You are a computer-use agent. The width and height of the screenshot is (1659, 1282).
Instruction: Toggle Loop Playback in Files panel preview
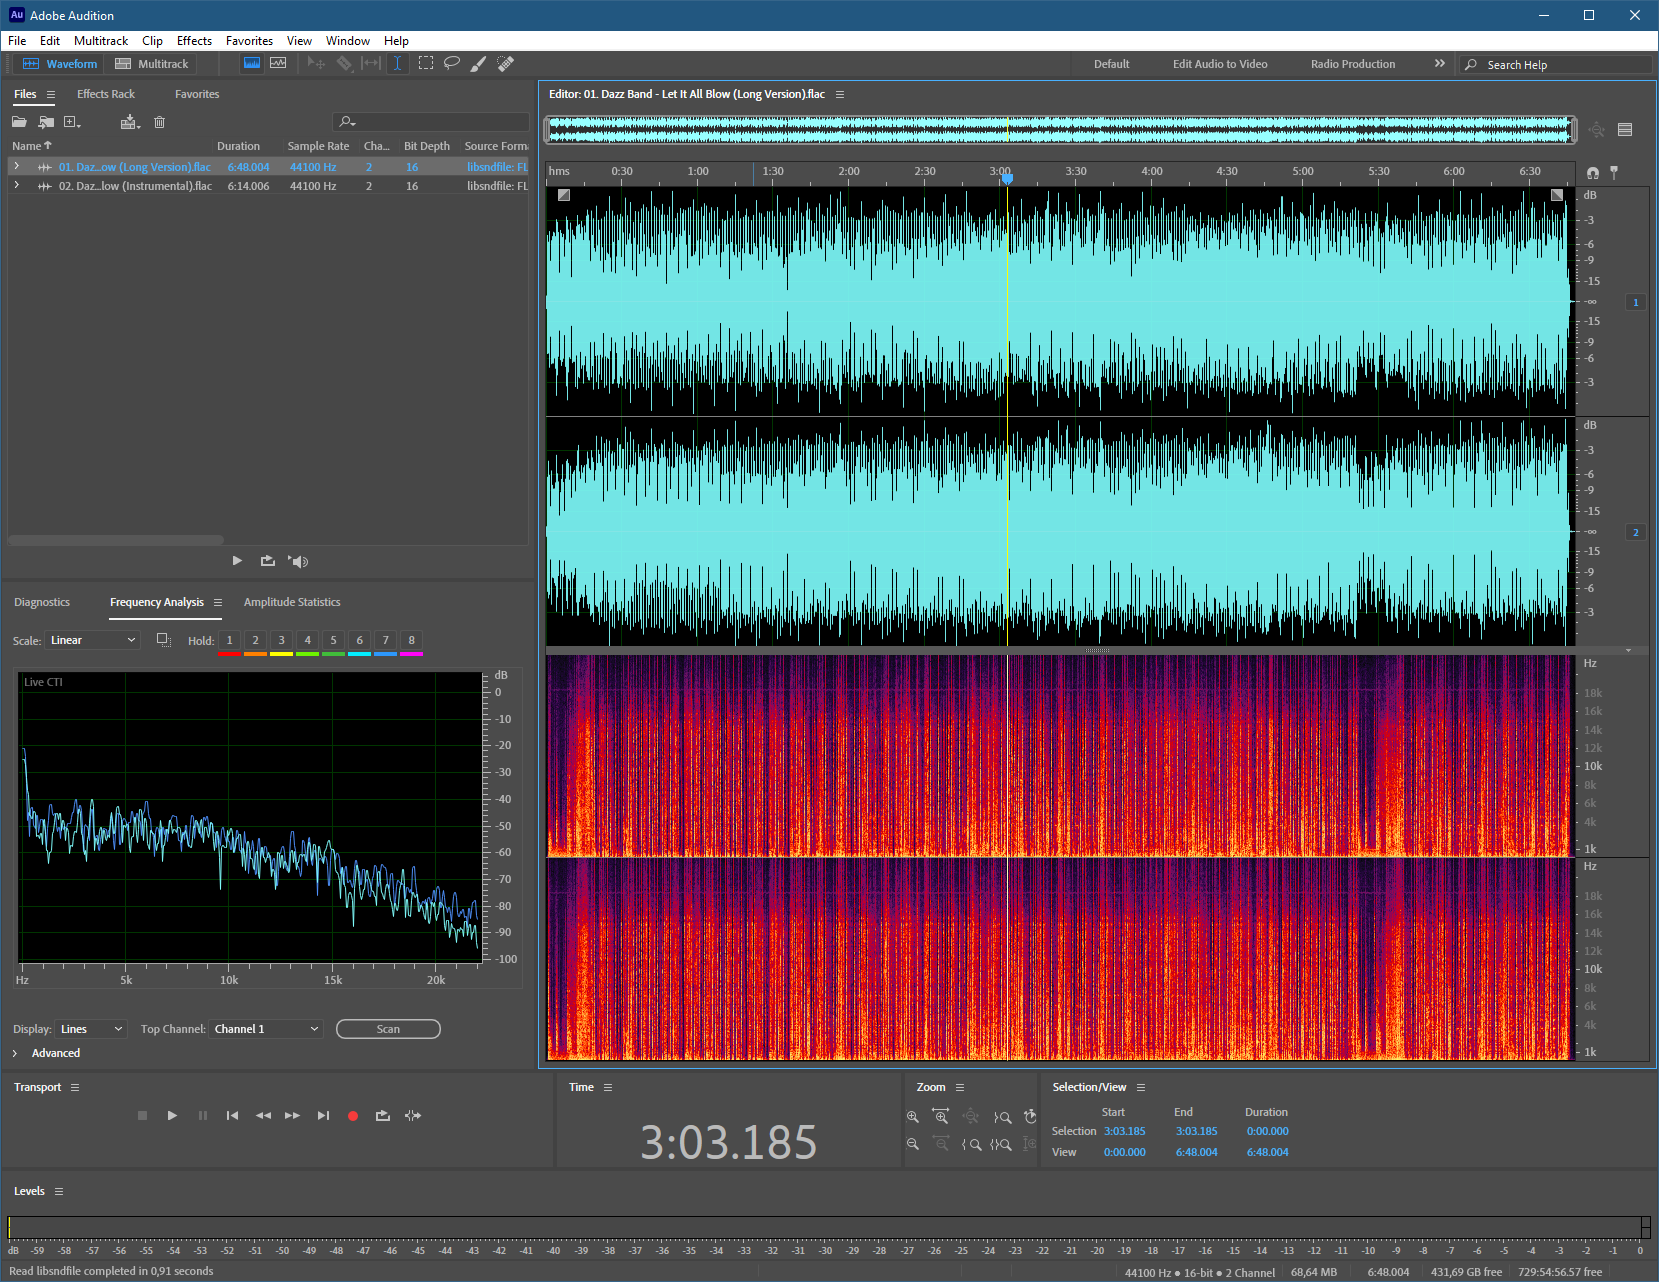point(267,561)
